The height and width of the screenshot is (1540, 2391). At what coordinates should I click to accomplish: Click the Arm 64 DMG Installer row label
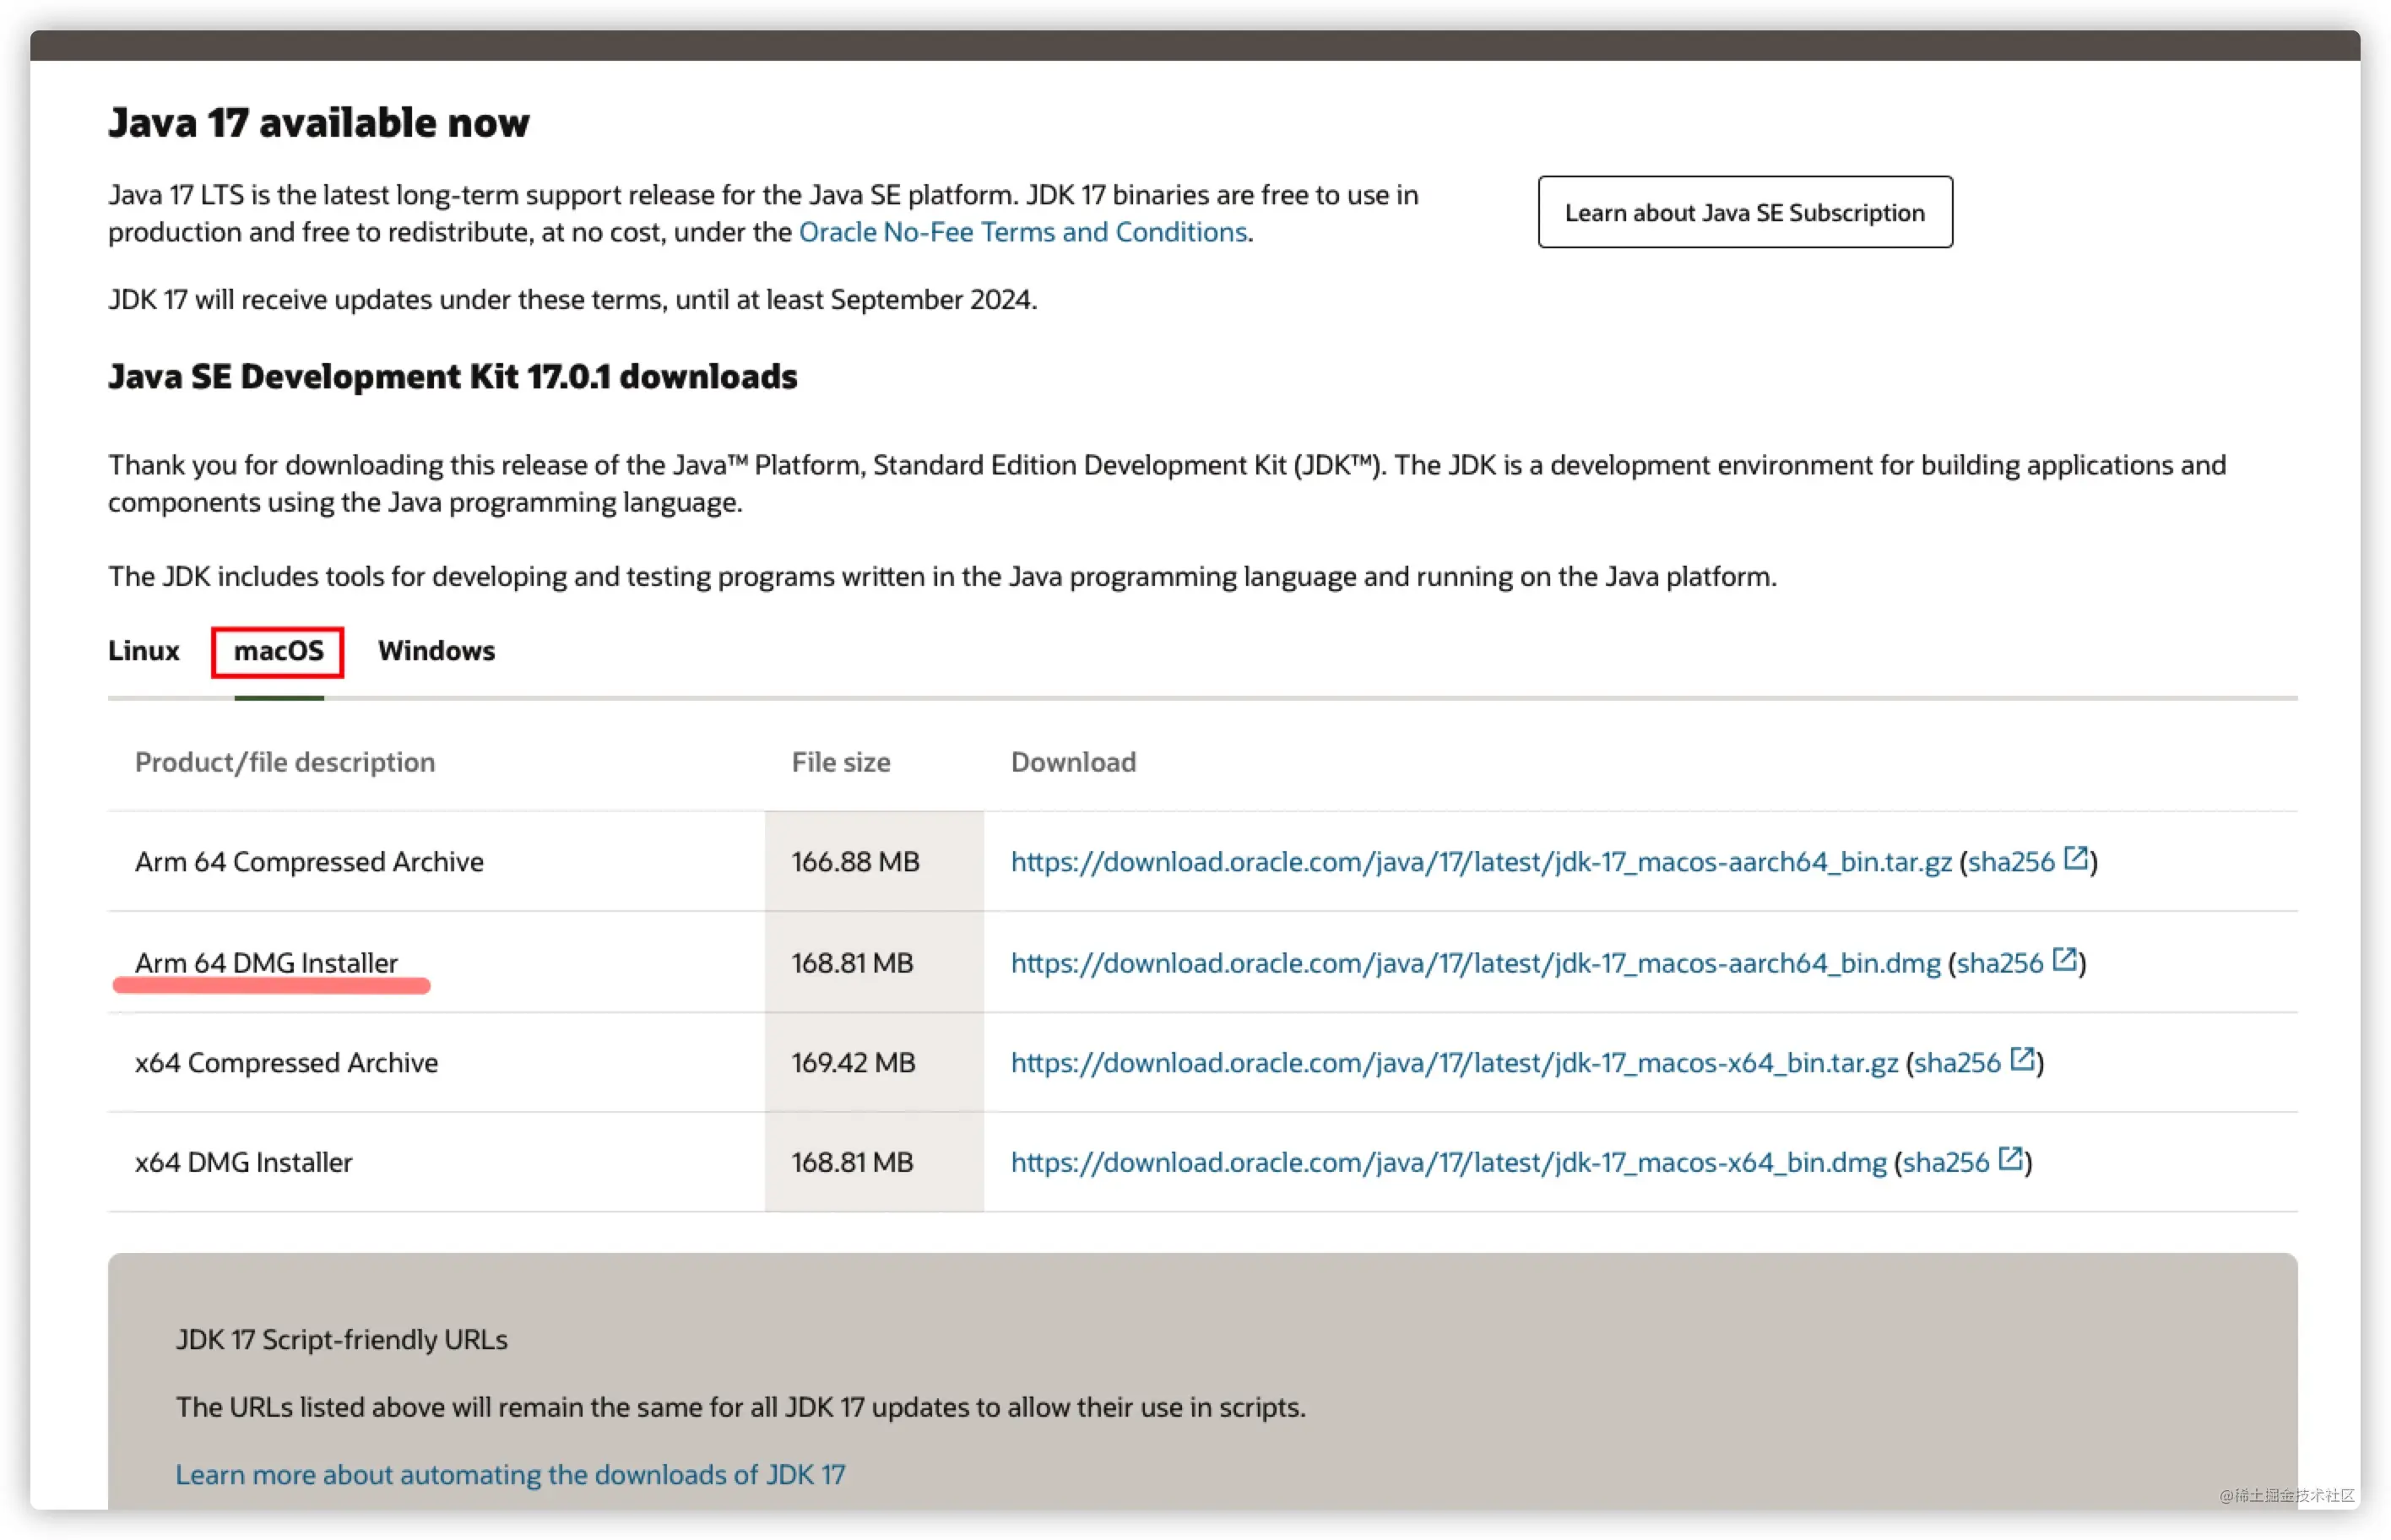(x=266, y=963)
